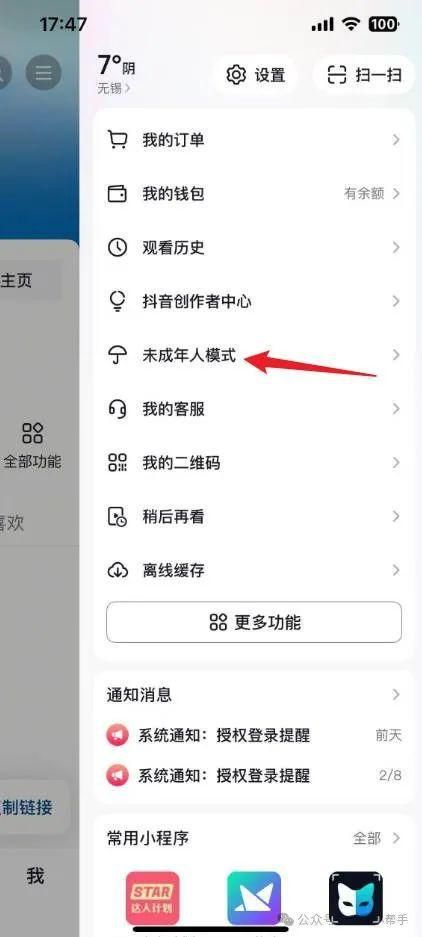The image size is (422, 937).
Task: Select the 未成年人模式 menu entry
Action: point(254,355)
